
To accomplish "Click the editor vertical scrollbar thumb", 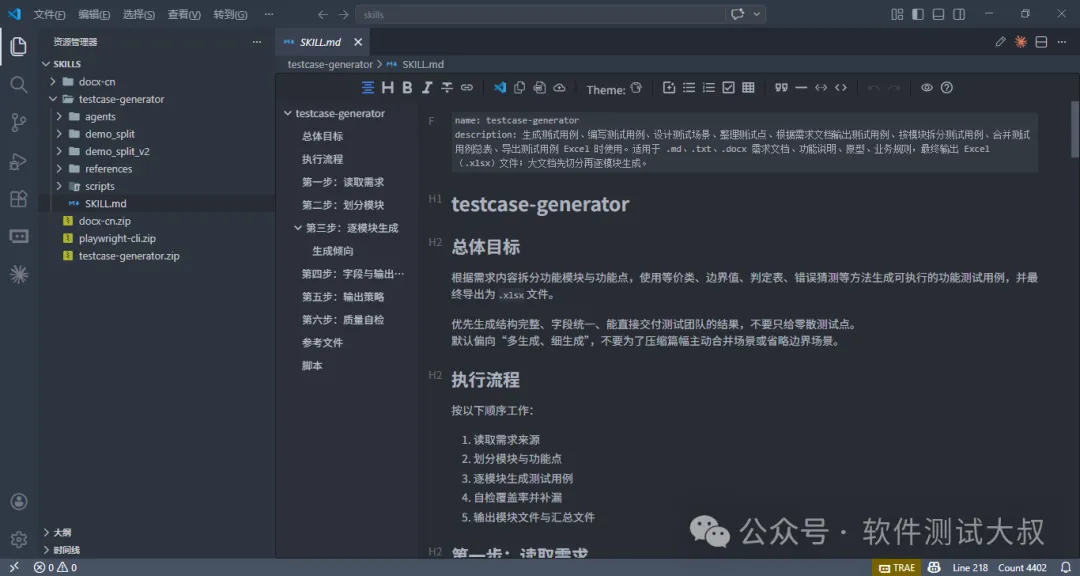I will [1075, 129].
